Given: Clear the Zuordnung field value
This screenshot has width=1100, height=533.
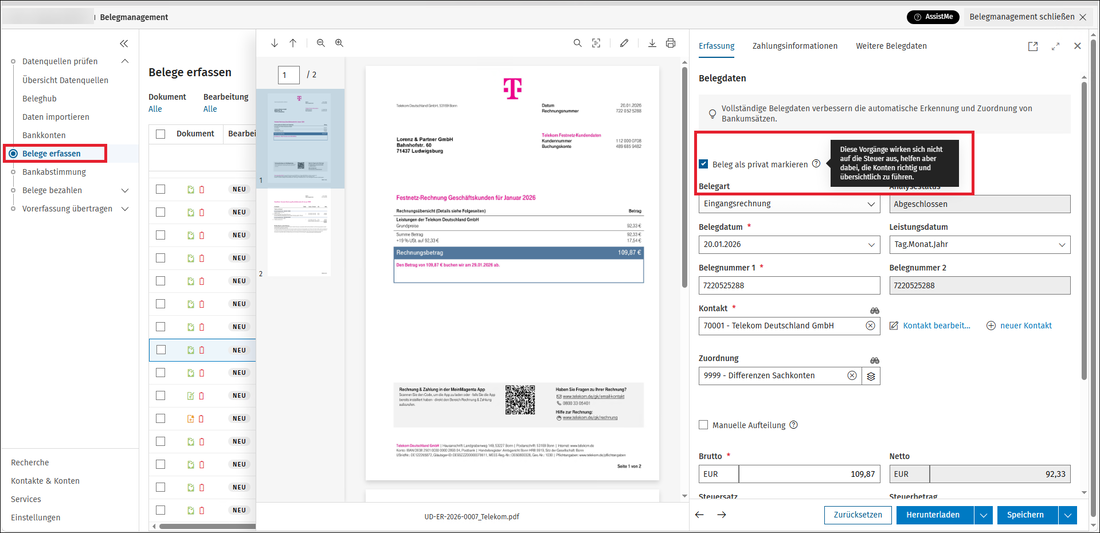Looking at the screenshot, I should pyautogui.click(x=852, y=376).
